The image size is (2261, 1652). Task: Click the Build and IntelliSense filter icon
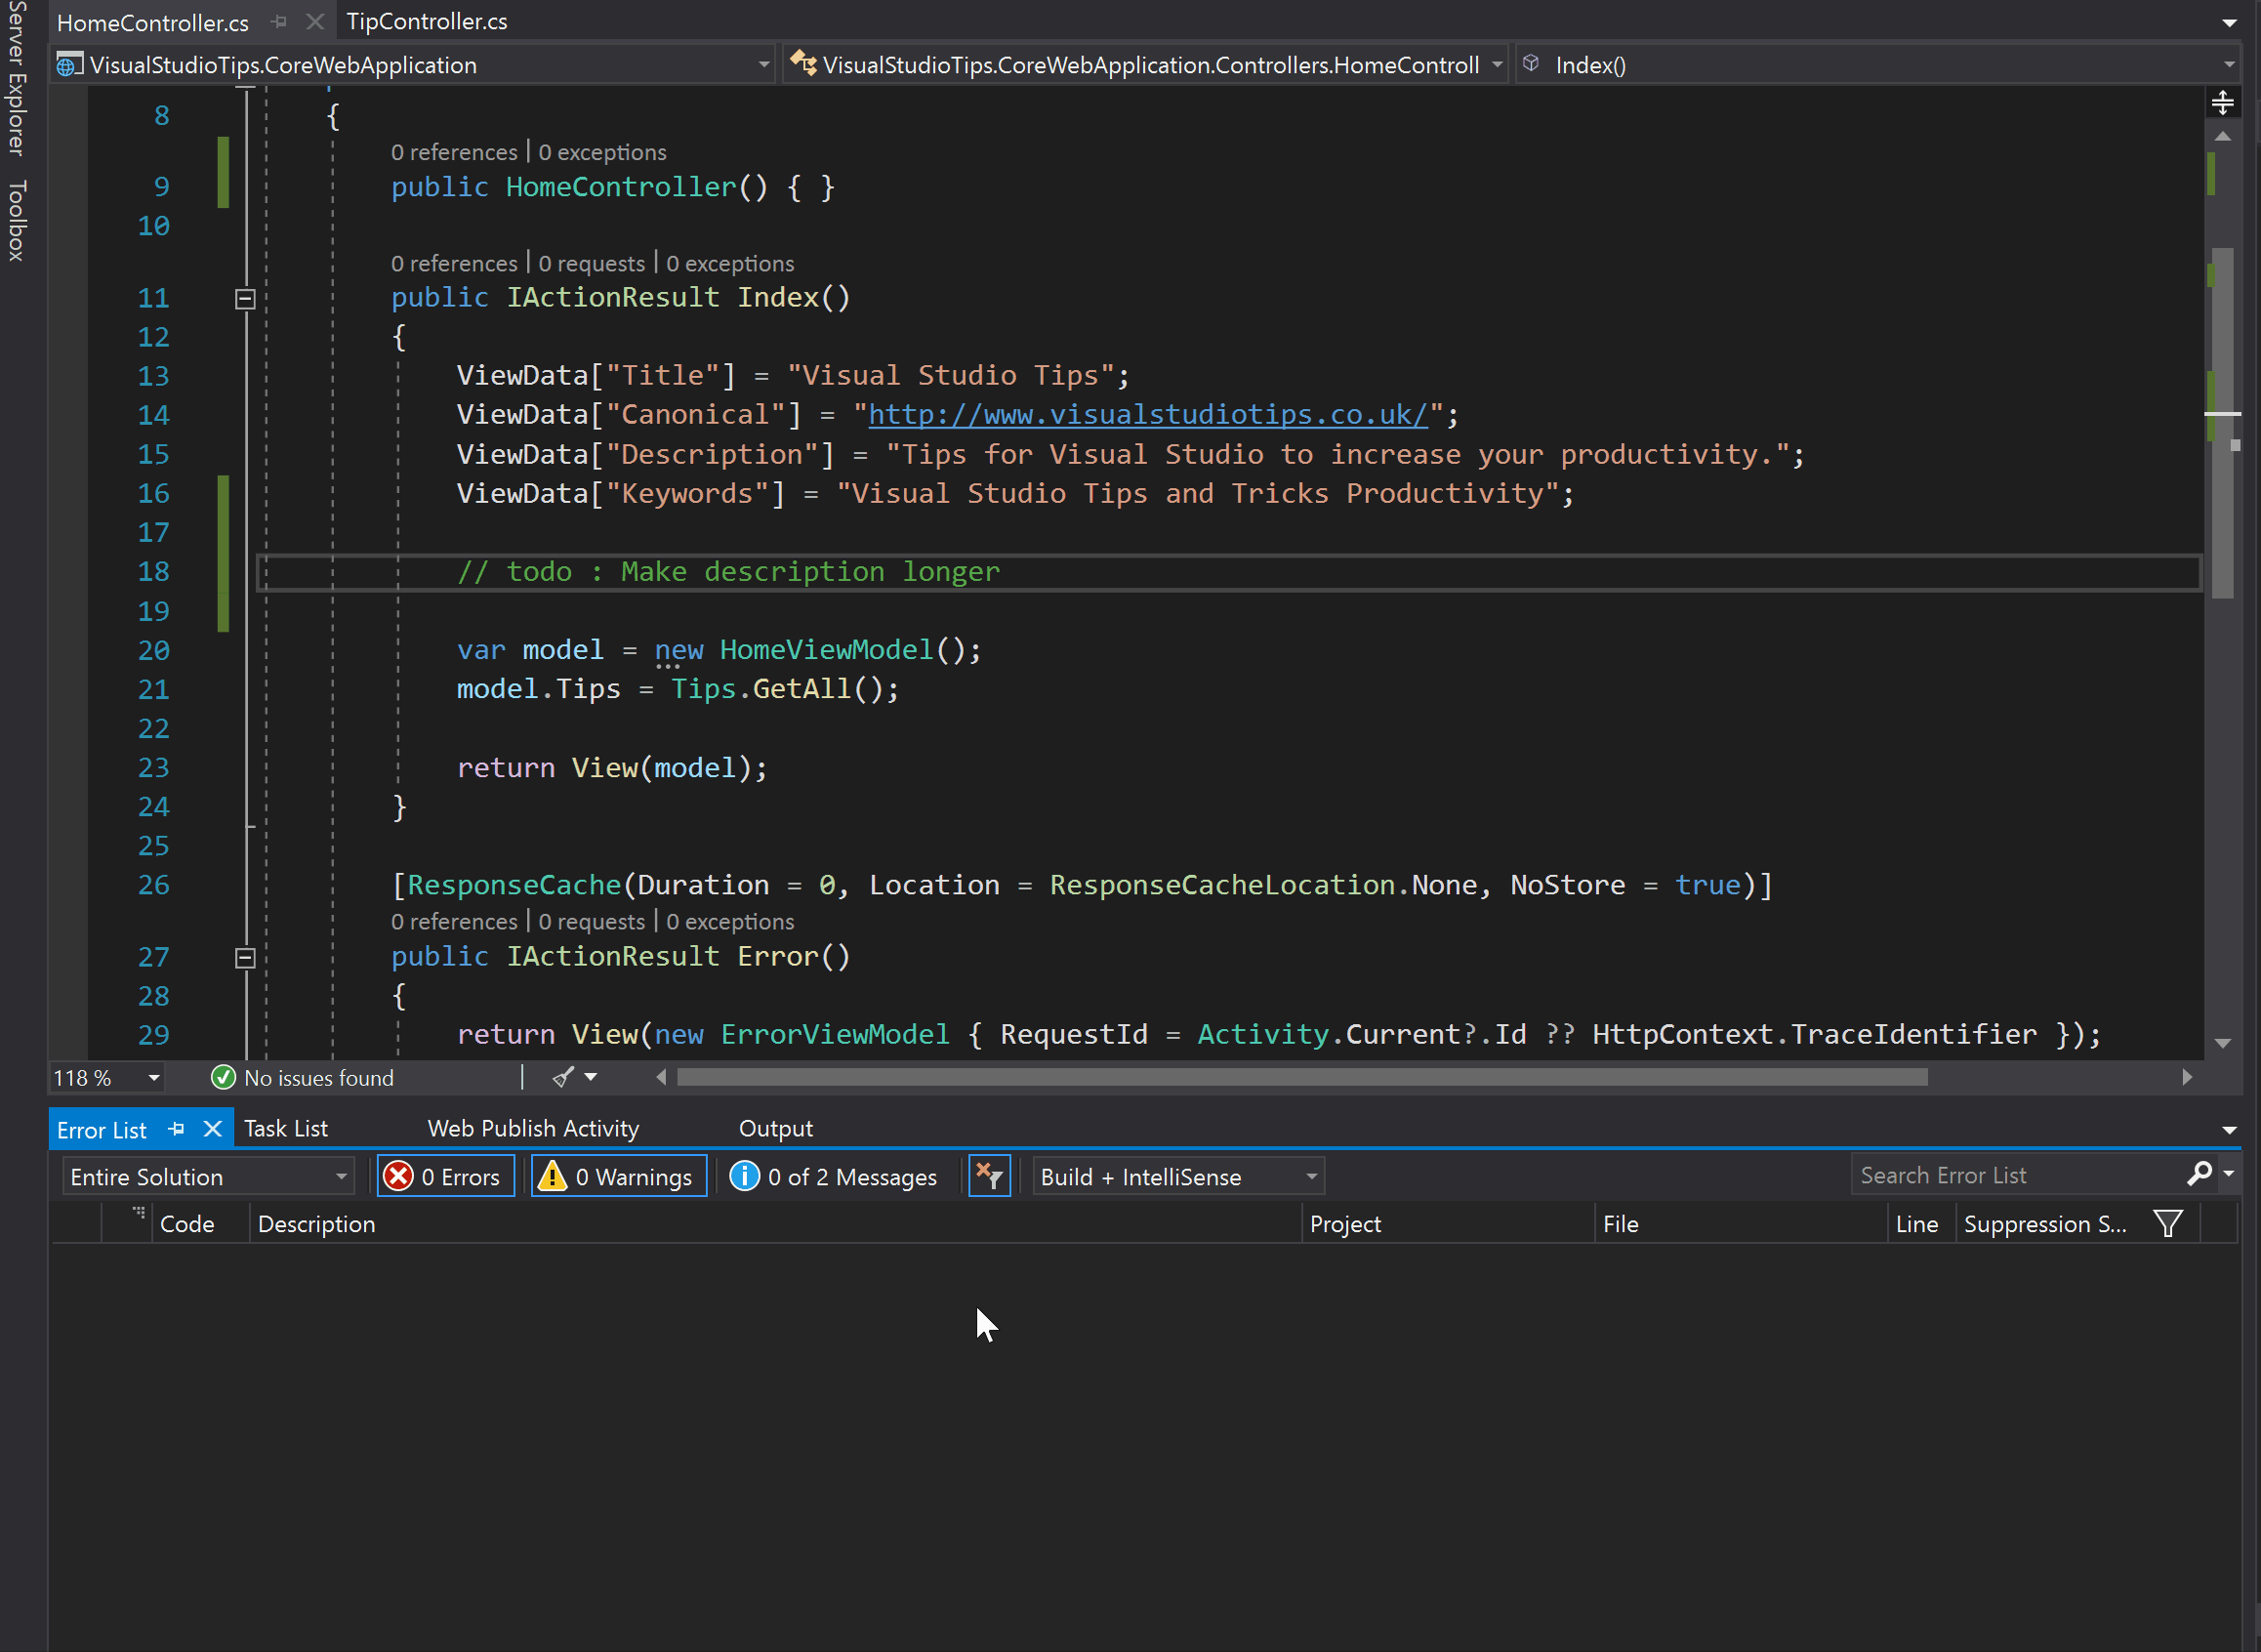point(990,1177)
